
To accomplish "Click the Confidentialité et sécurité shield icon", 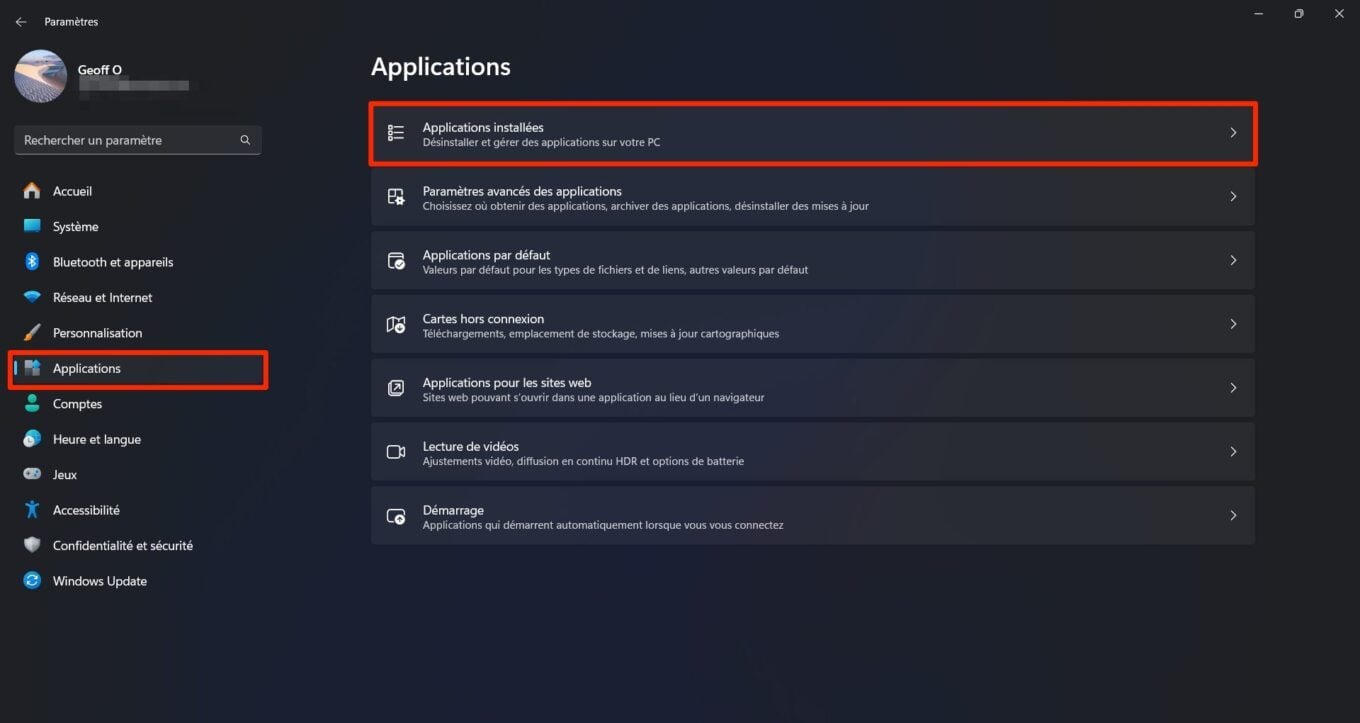I will (x=32, y=545).
